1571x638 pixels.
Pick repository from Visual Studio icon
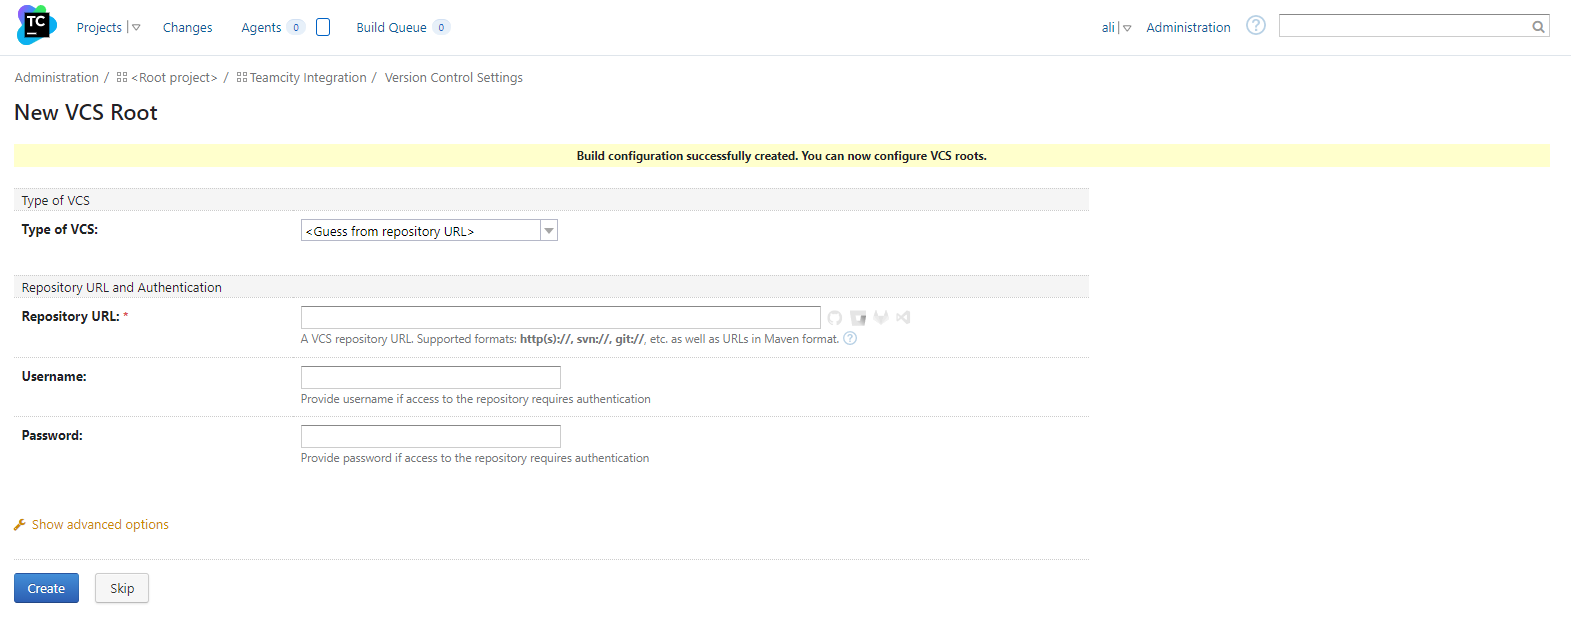903,318
